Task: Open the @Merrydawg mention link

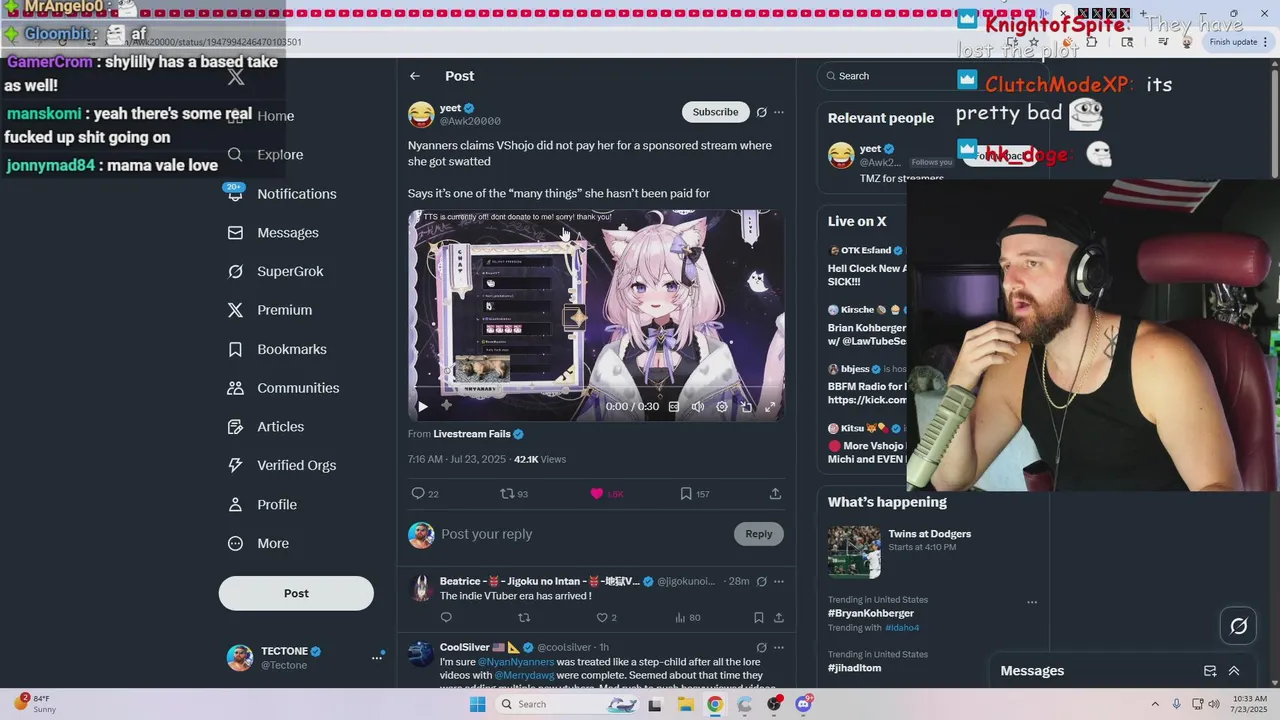Action: tap(524, 676)
